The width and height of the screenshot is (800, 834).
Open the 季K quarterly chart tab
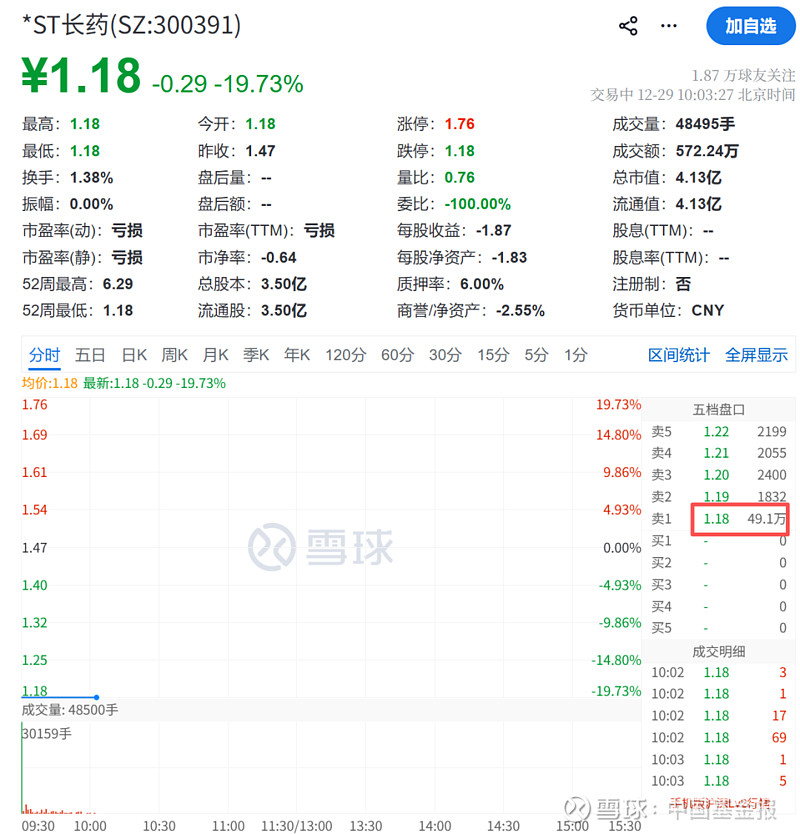tap(255, 354)
